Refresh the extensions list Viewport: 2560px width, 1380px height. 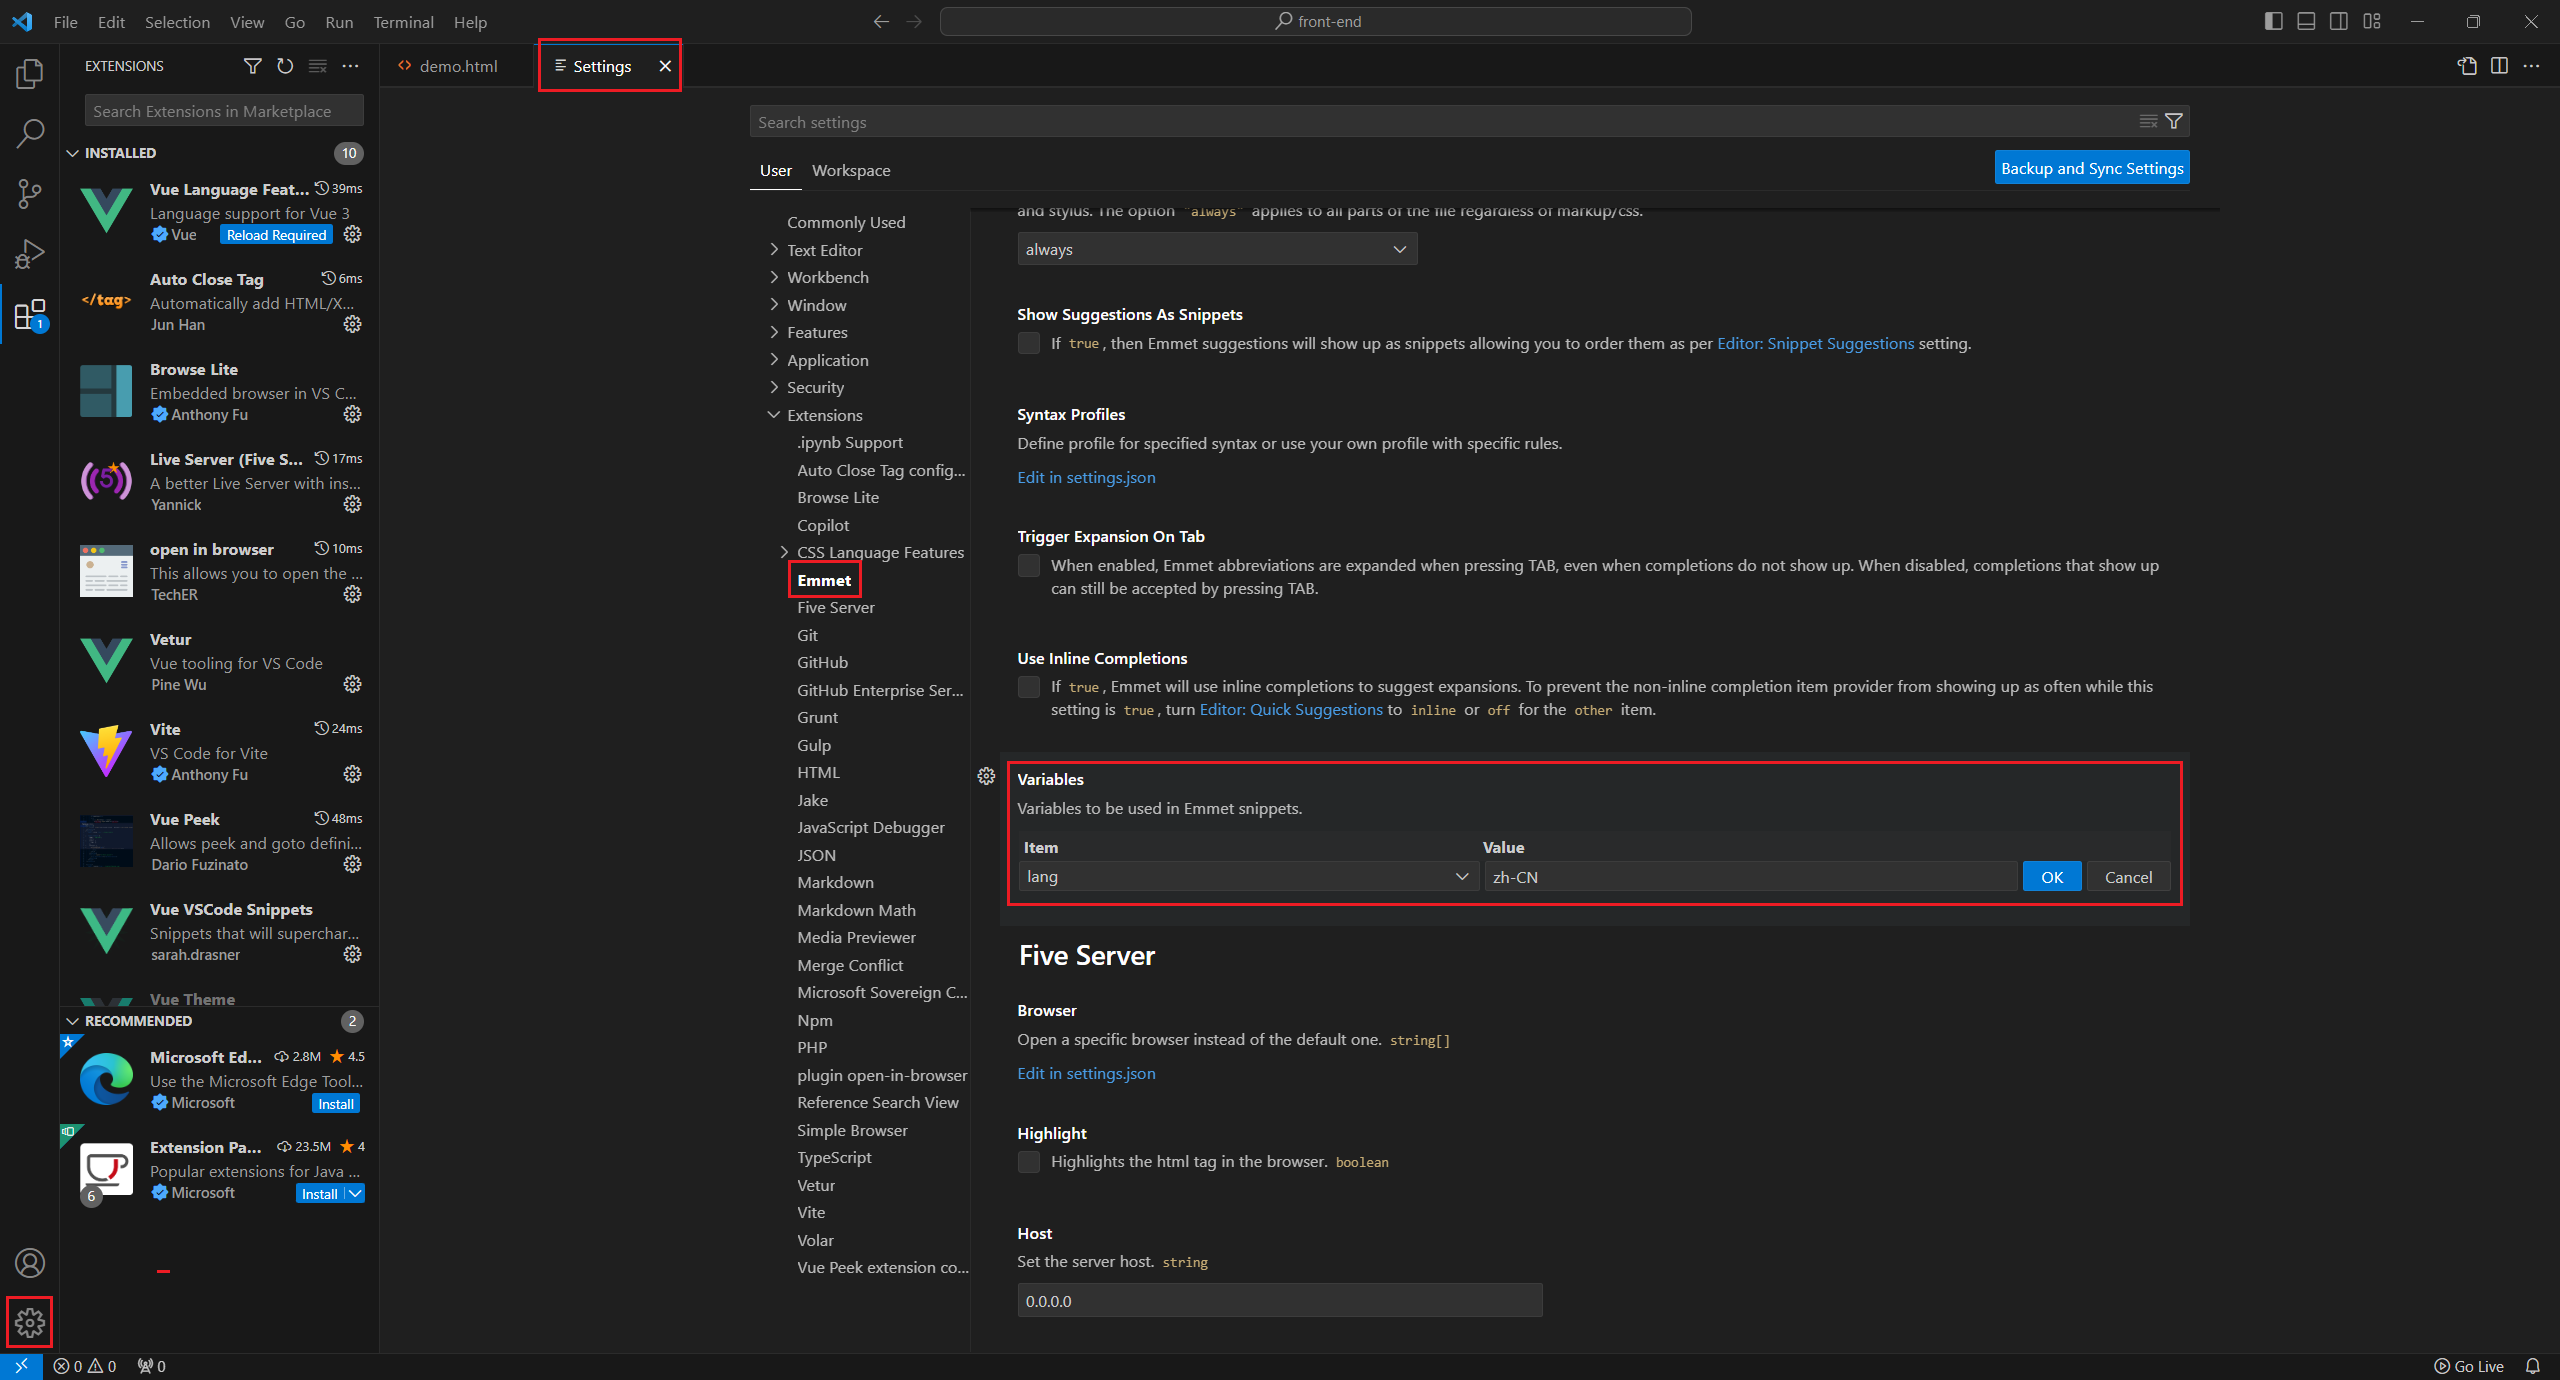click(x=285, y=66)
